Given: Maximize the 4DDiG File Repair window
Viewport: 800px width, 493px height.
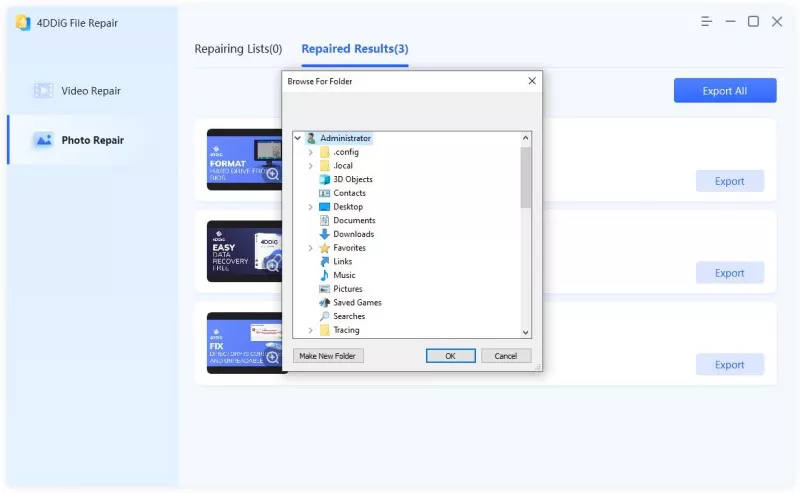Looking at the screenshot, I should coord(754,21).
